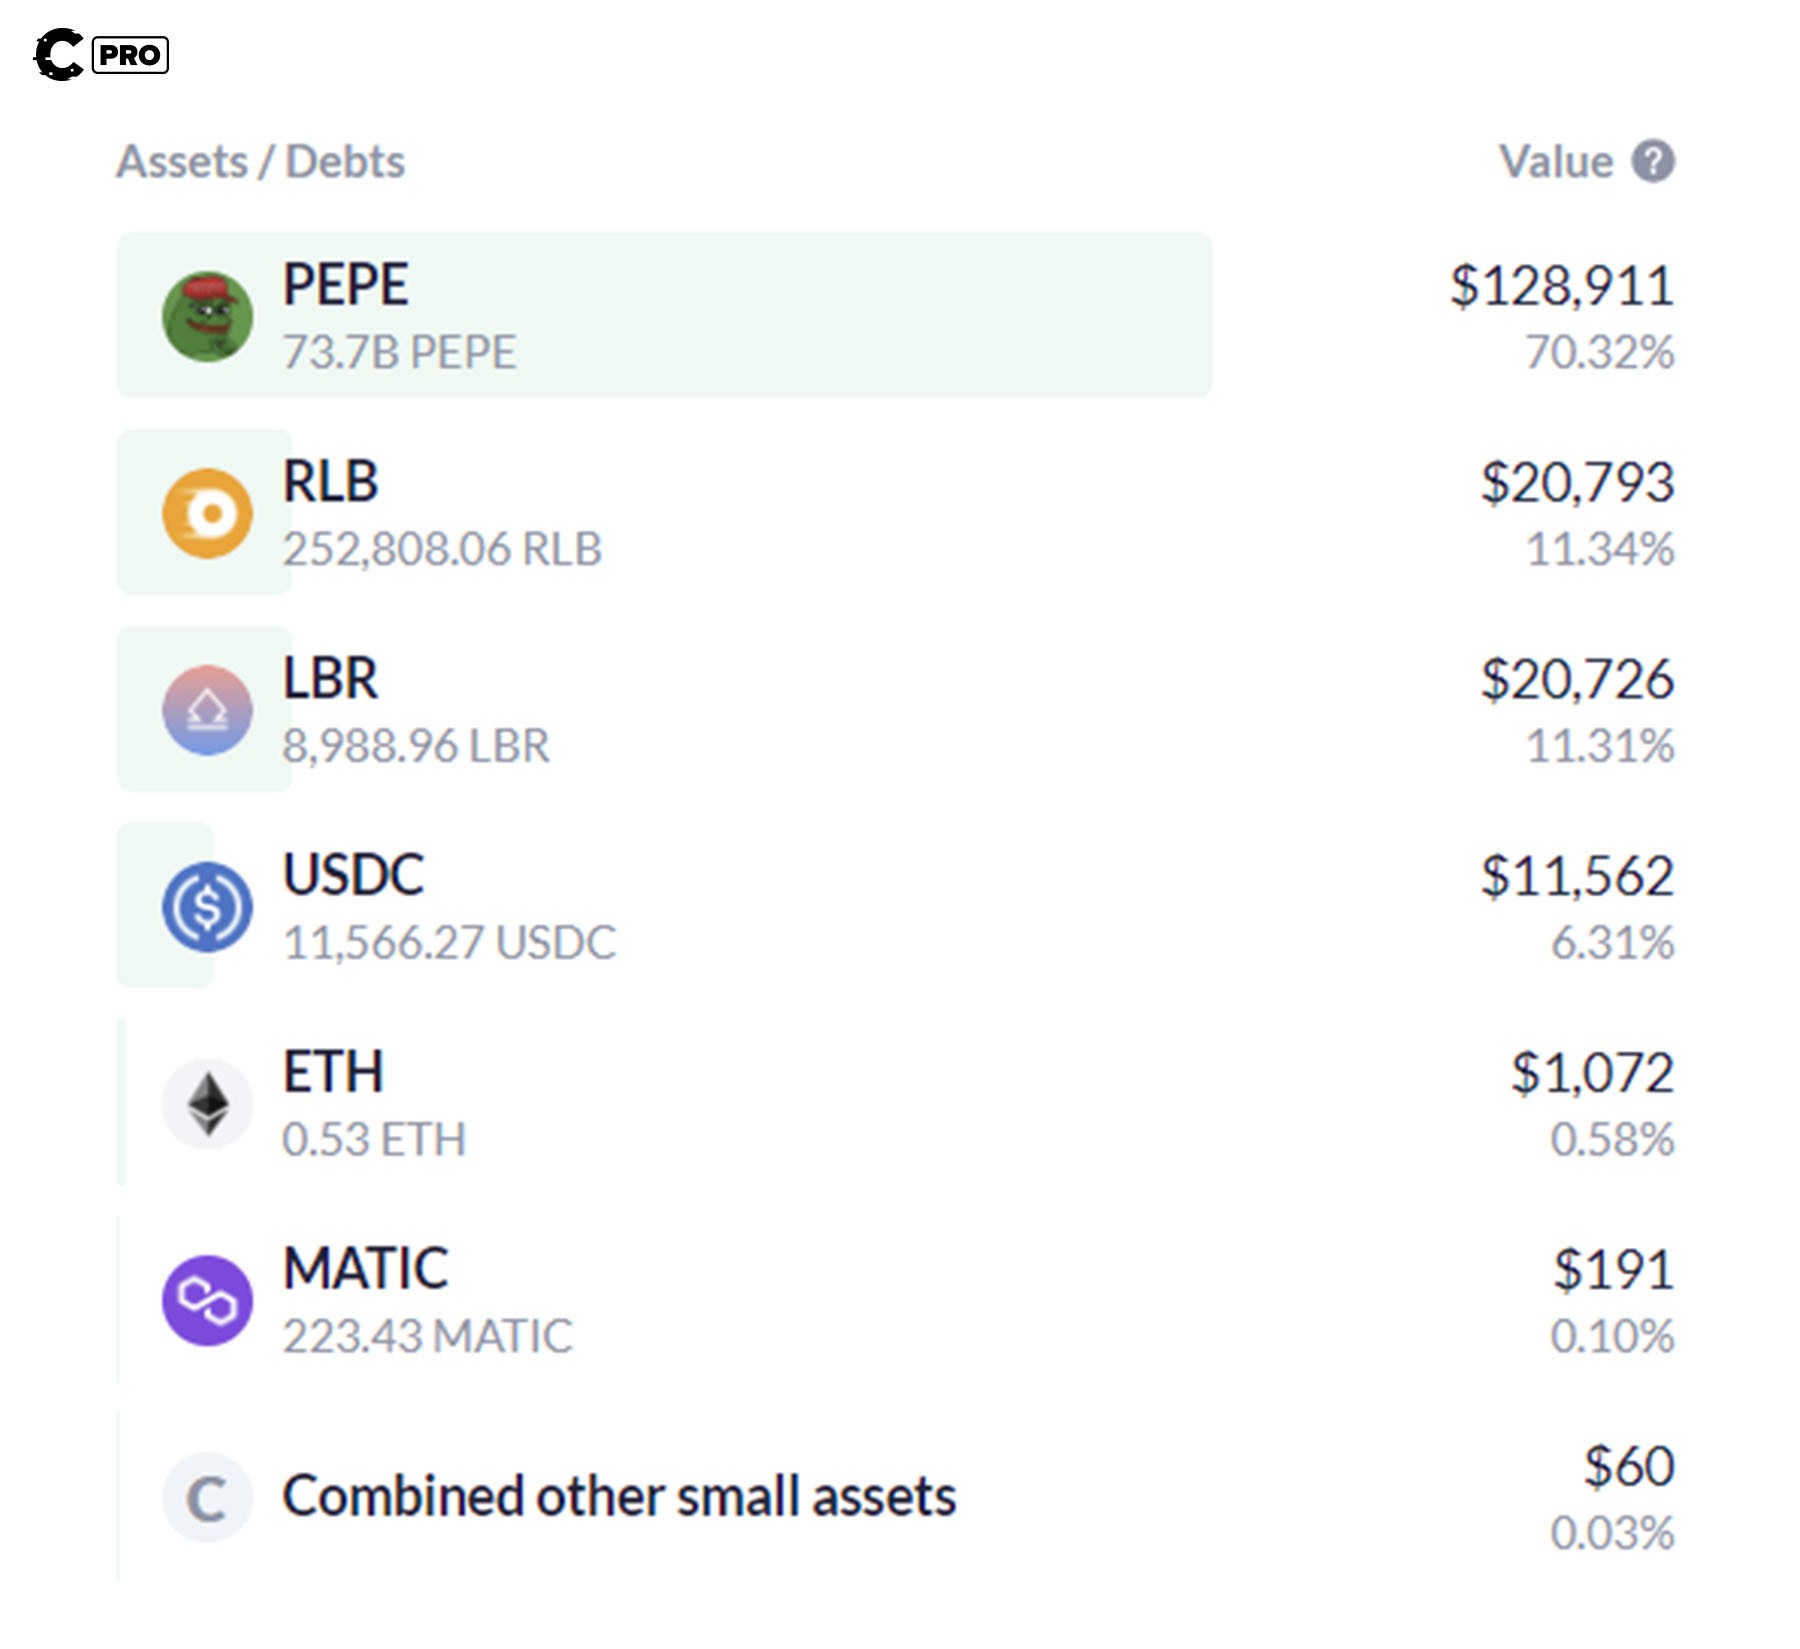Expand Combined other small assets row
The width and height of the screenshot is (1800, 1649).
click(619, 1497)
